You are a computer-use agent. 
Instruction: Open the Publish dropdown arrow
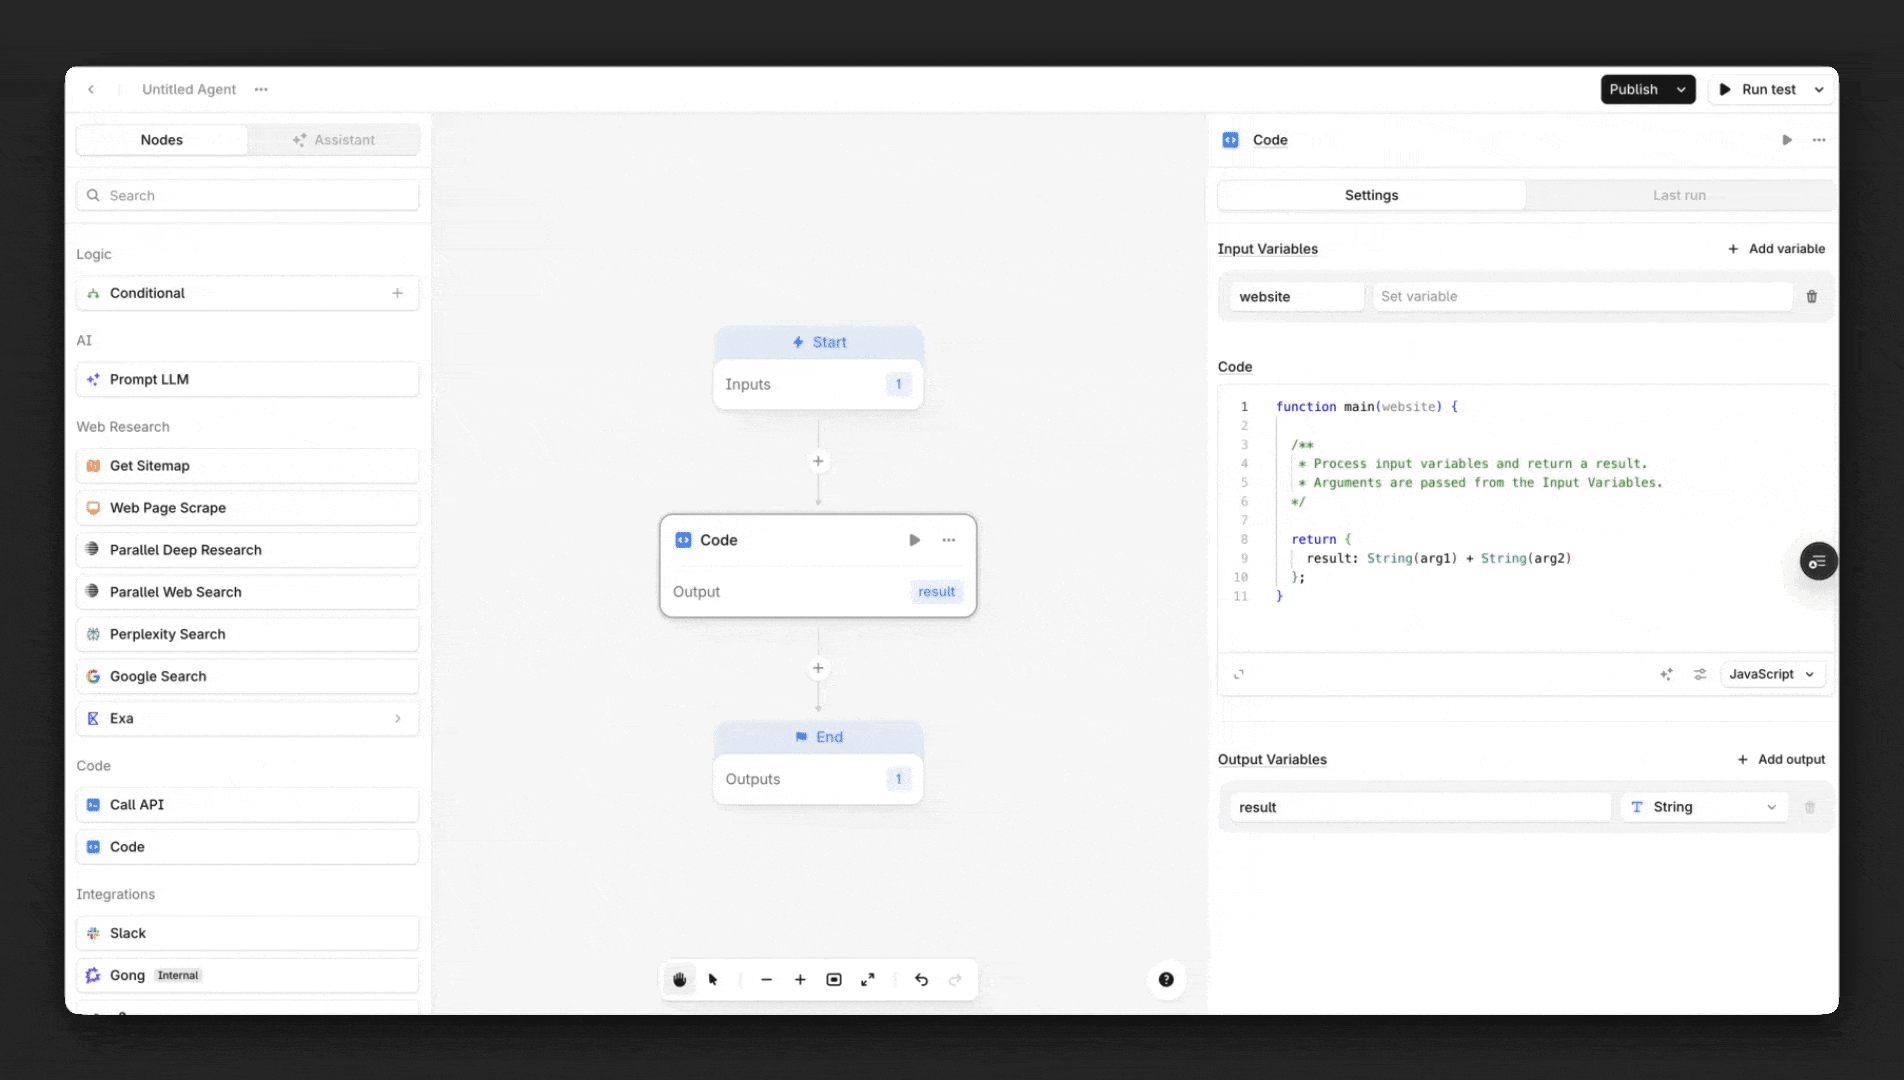pyautogui.click(x=1682, y=89)
